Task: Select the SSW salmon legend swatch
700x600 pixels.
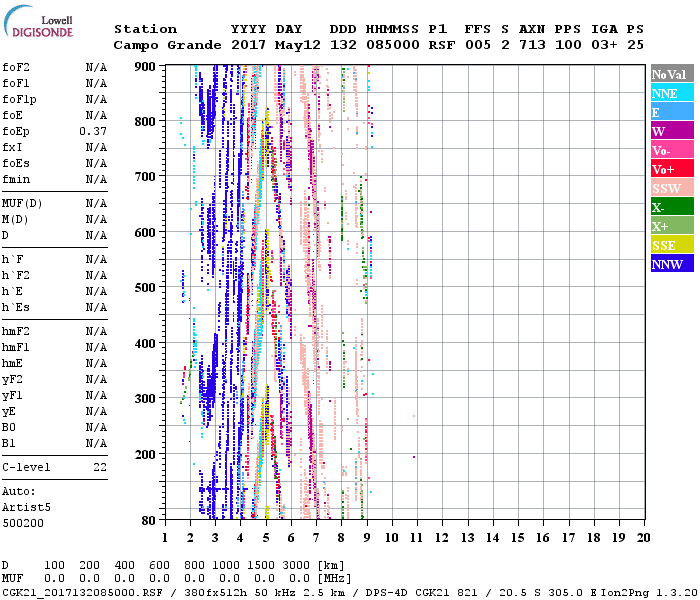Action: click(x=672, y=188)
